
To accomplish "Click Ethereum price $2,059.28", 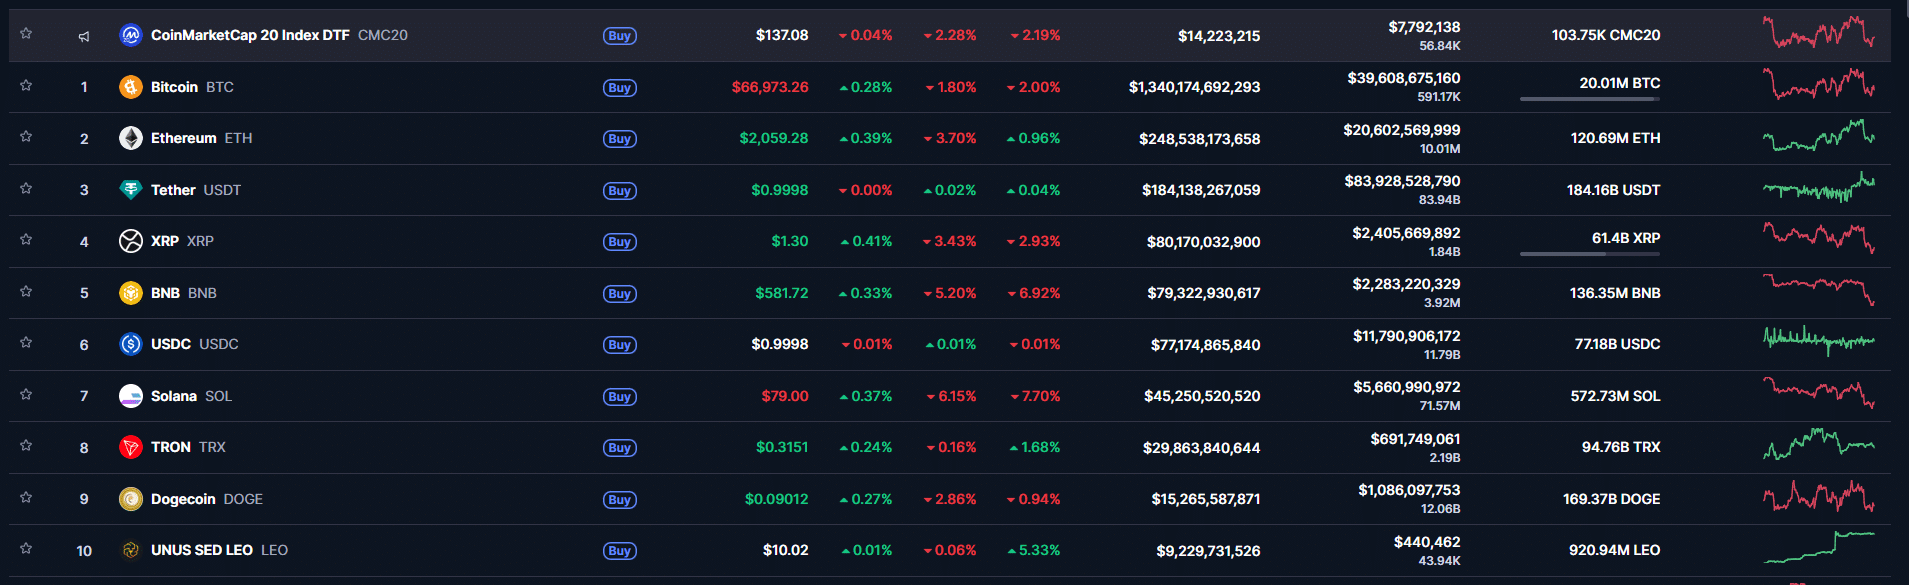I will (x=774, y=138).
